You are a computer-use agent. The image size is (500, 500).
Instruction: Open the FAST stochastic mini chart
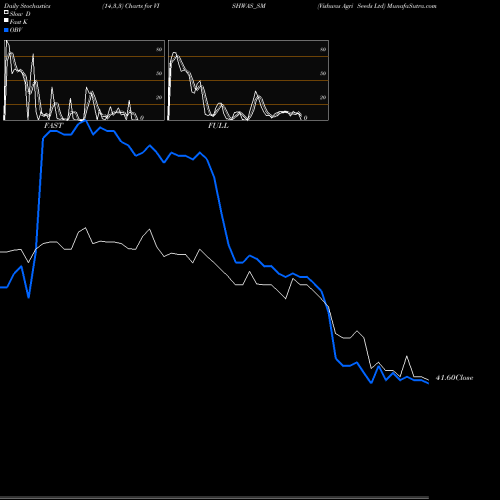(x=84, y=80)
